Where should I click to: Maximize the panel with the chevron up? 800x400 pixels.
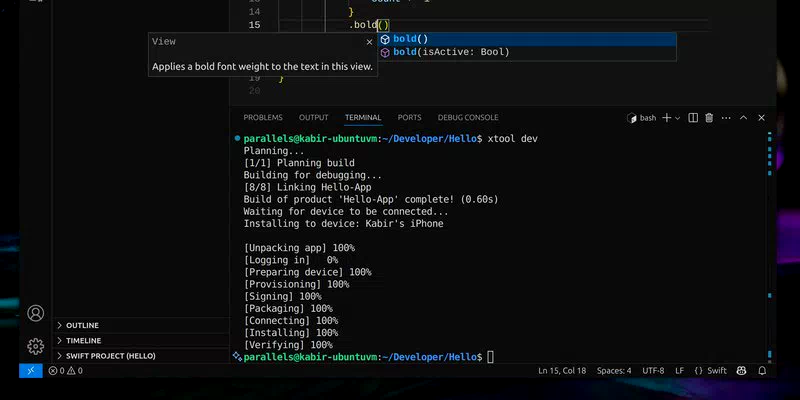click(743, 118)
